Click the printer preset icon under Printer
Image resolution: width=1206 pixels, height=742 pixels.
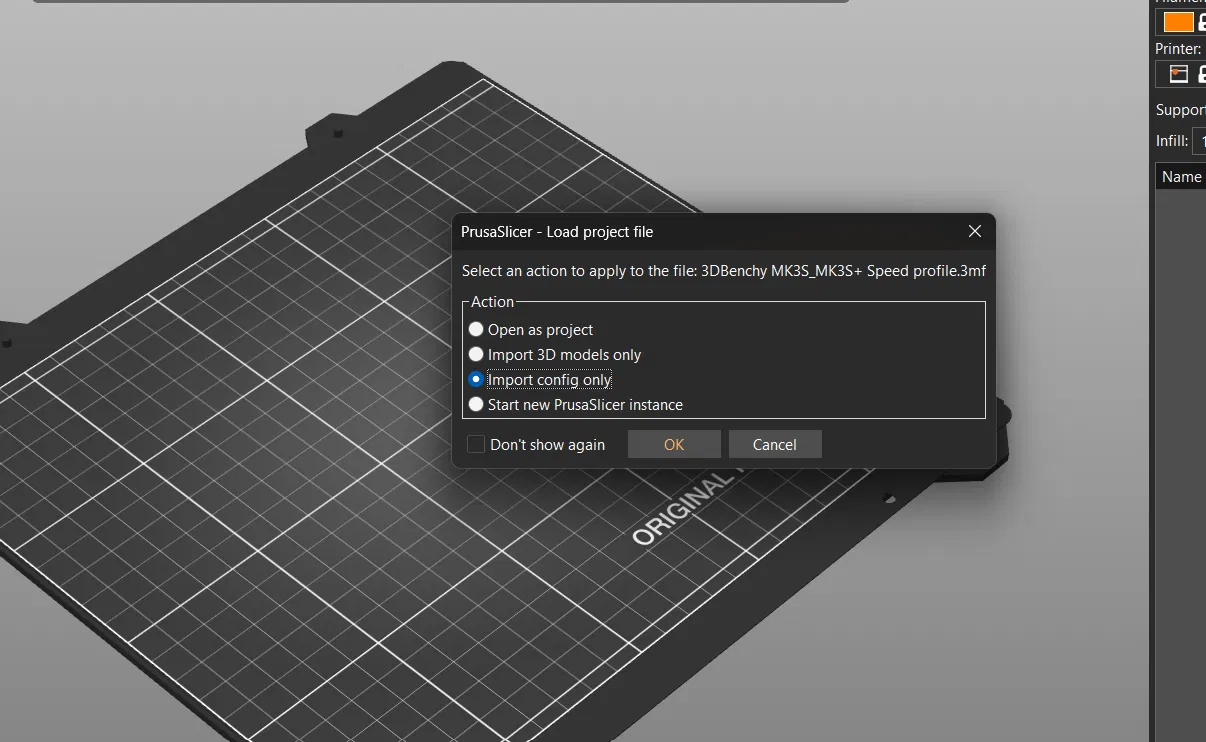tap(1179, 74)
